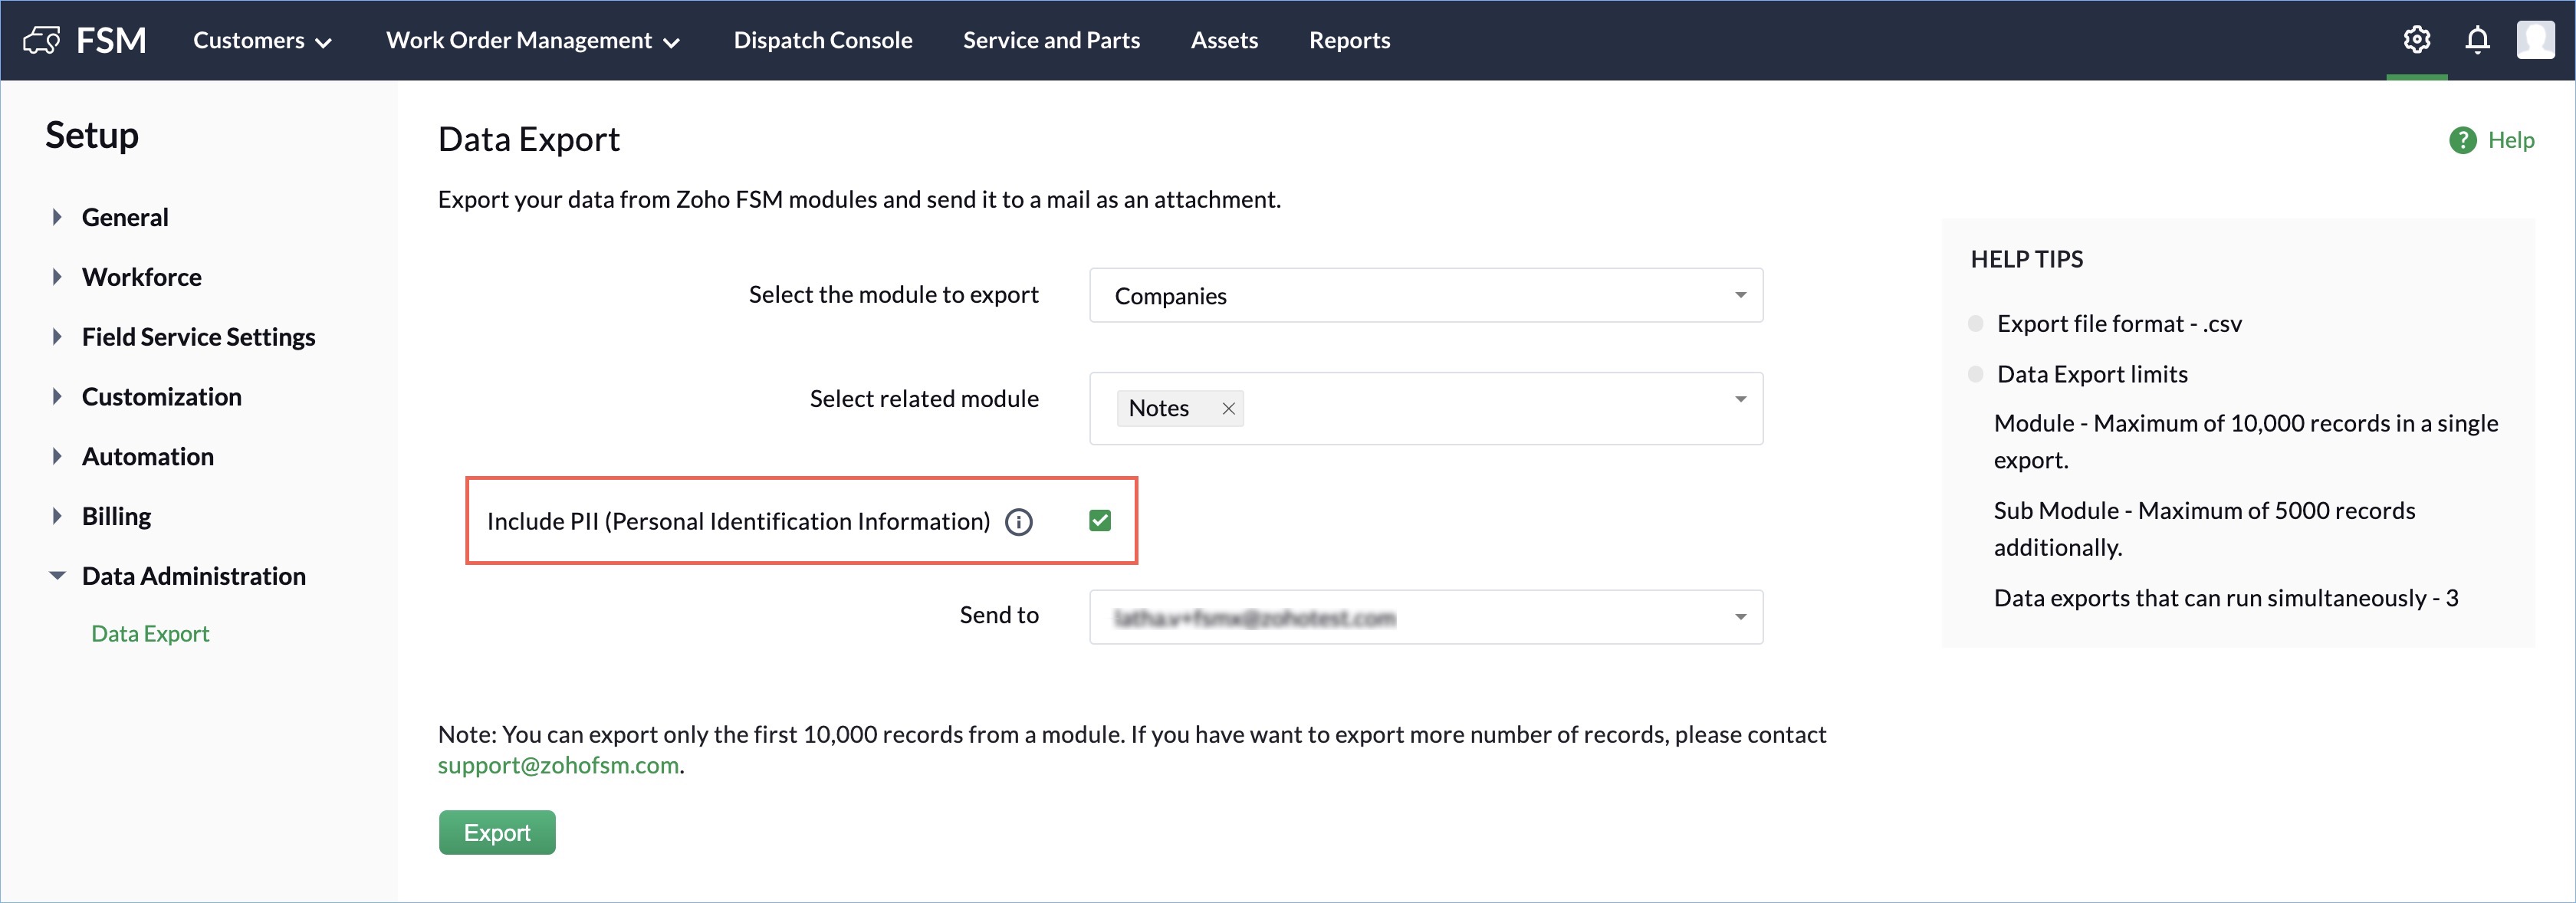Click the FSM truck logo icon

click(x=42, y=40)
